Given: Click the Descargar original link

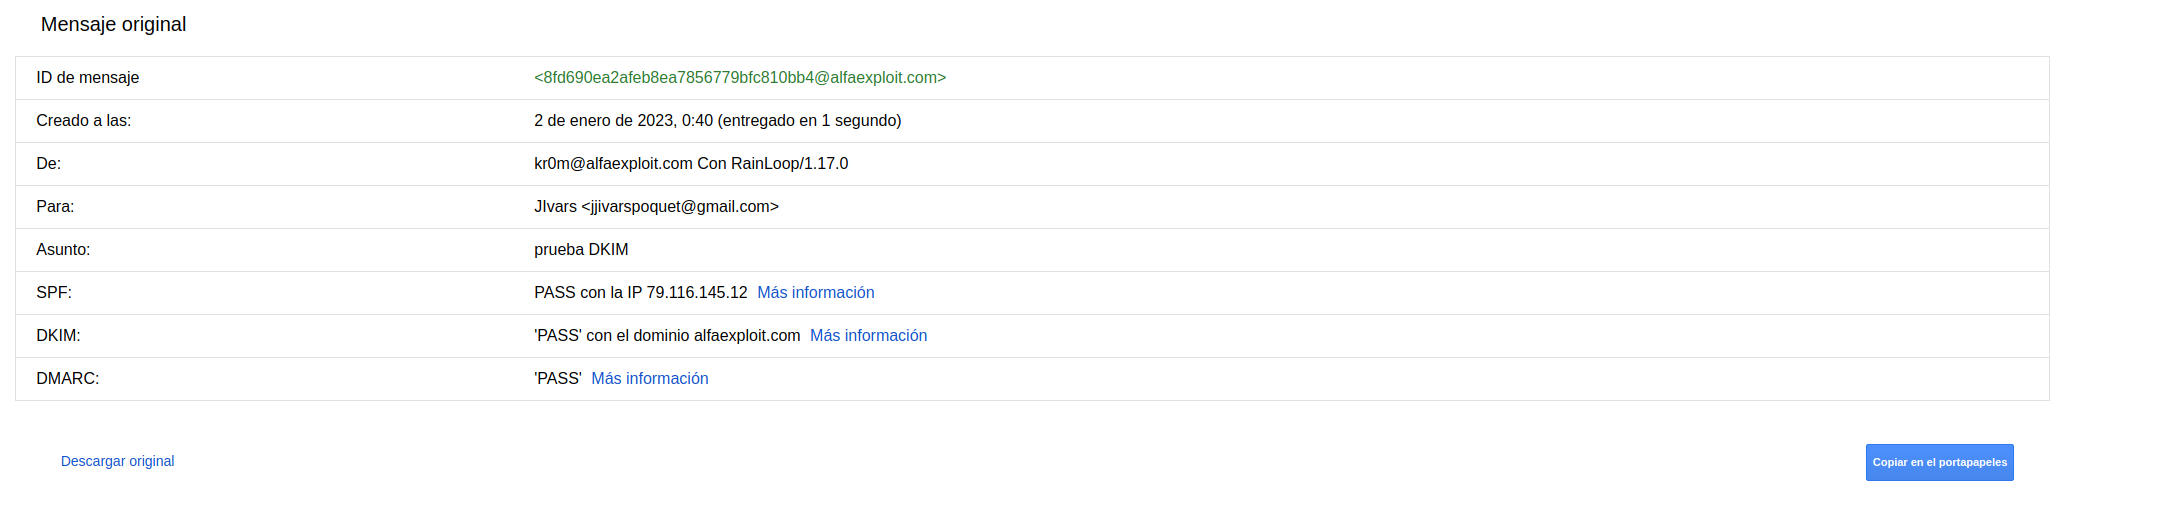Looking at the screenshot, I should (x=117, y=461).
